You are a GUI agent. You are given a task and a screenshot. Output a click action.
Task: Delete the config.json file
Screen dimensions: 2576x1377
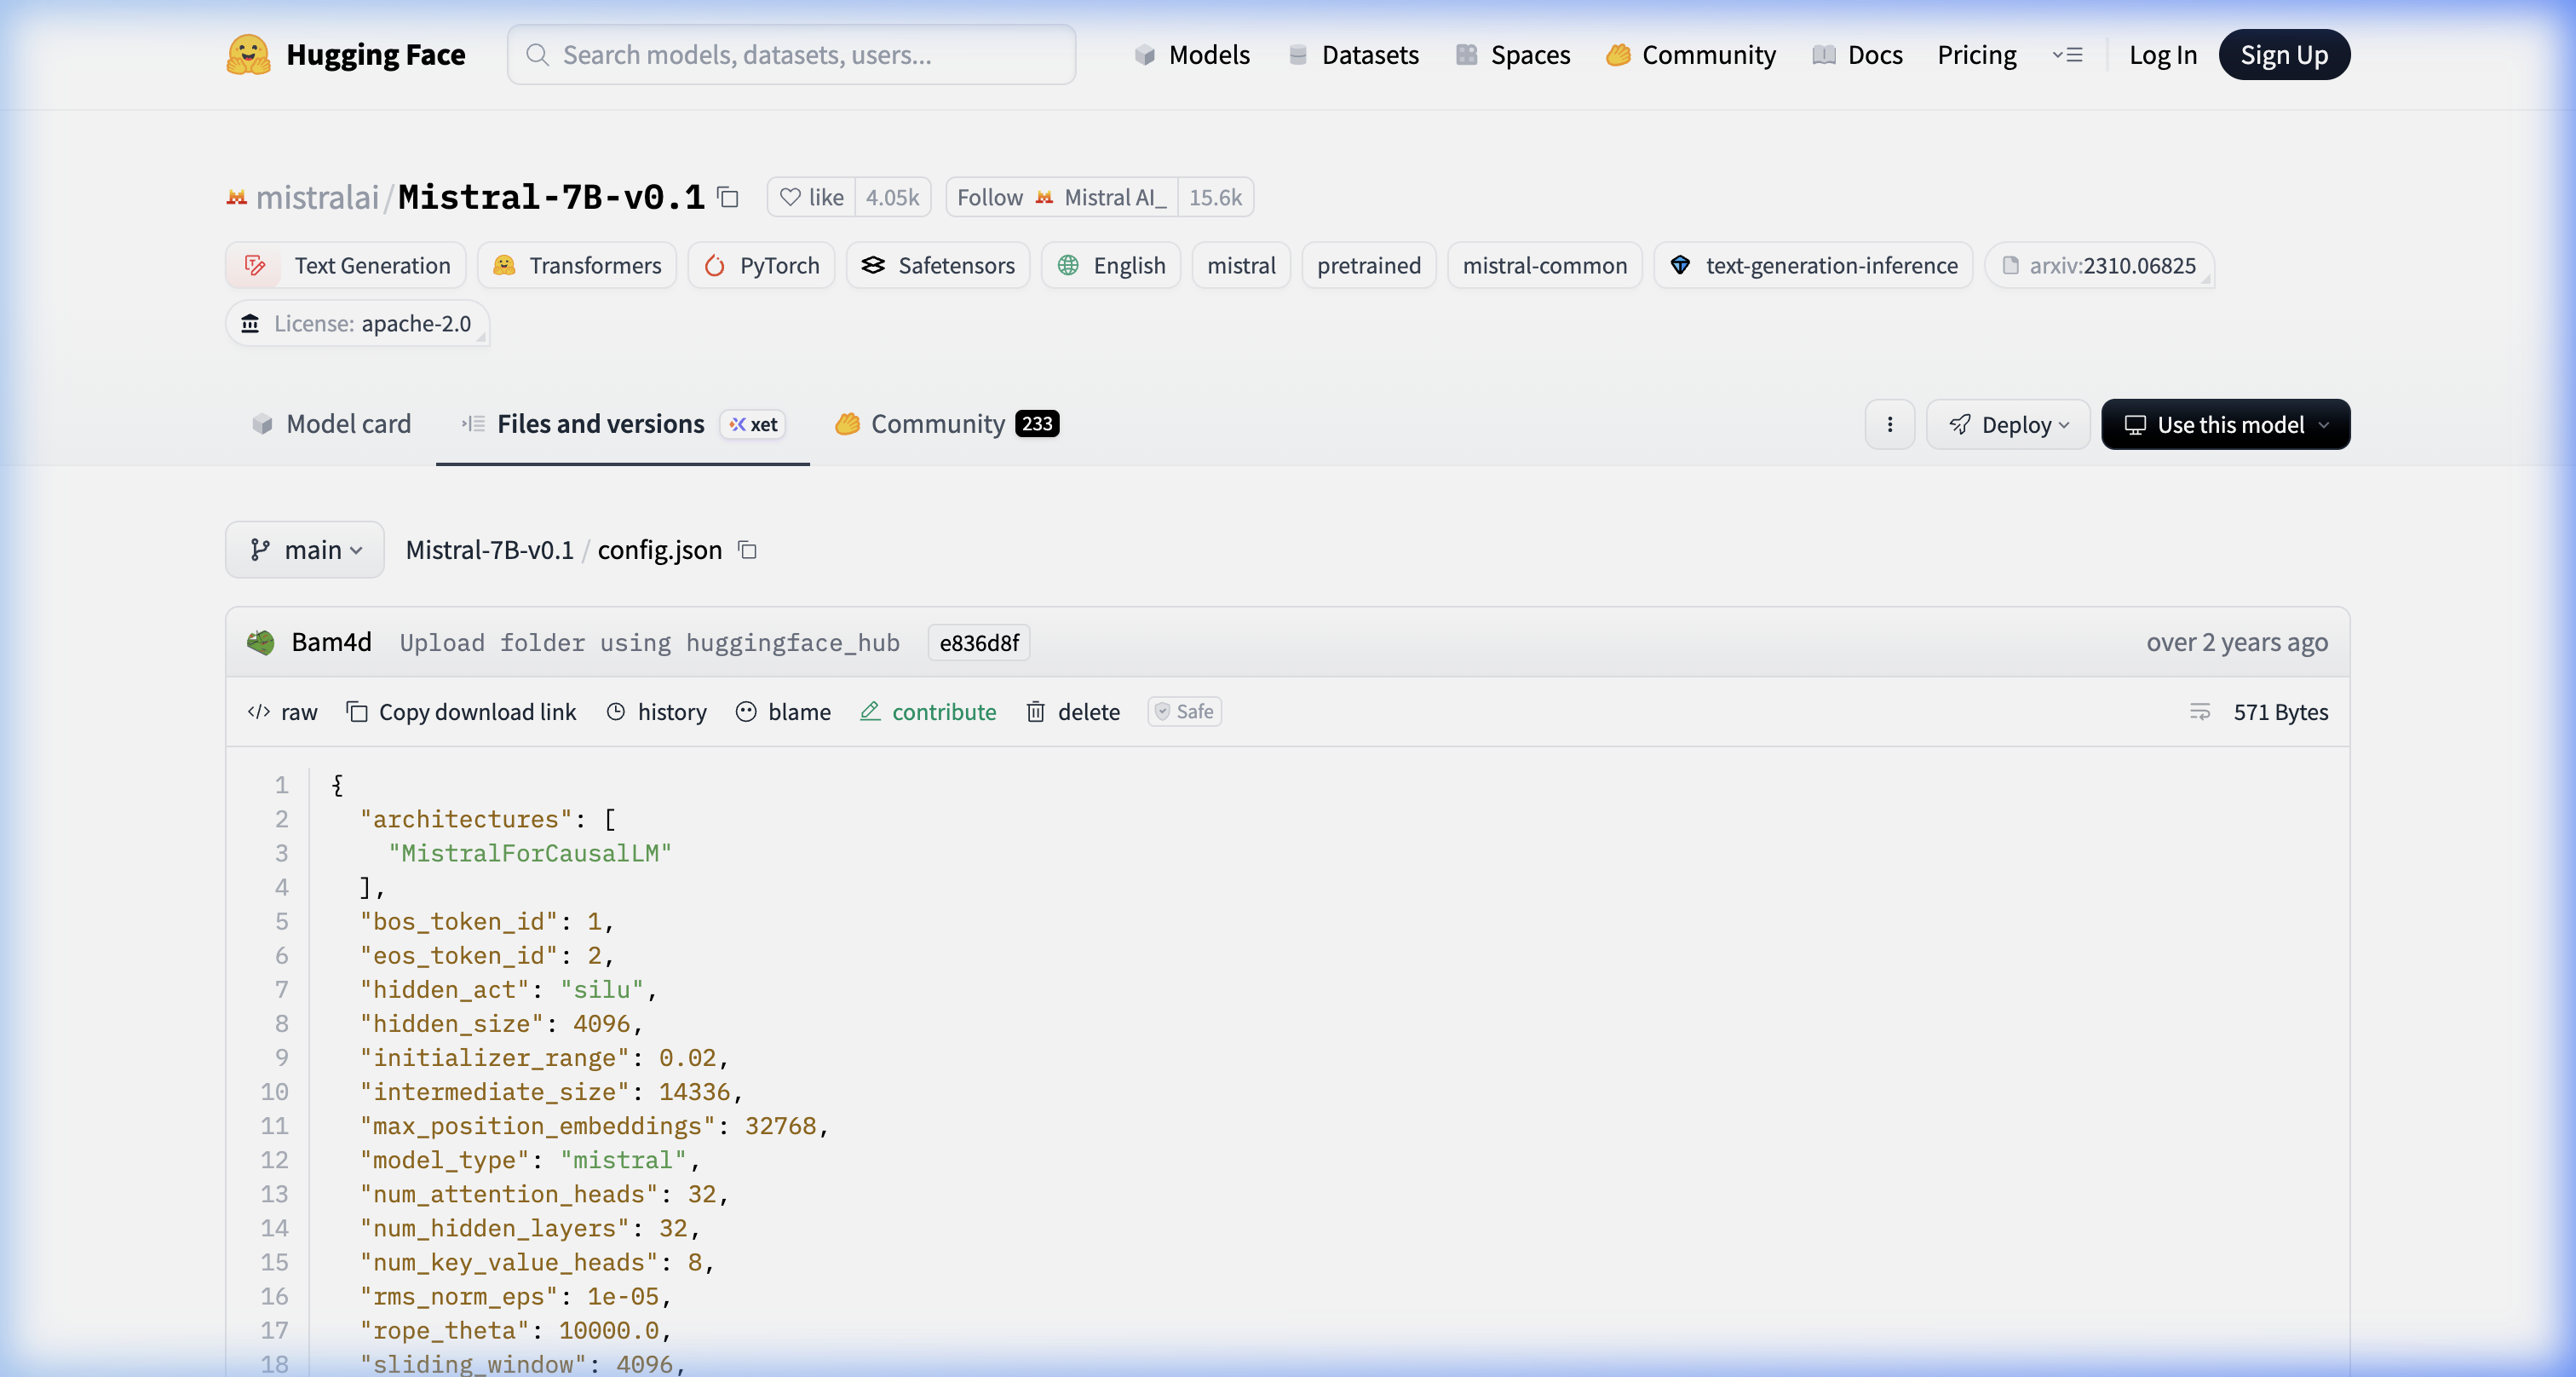click(1073, 712)
